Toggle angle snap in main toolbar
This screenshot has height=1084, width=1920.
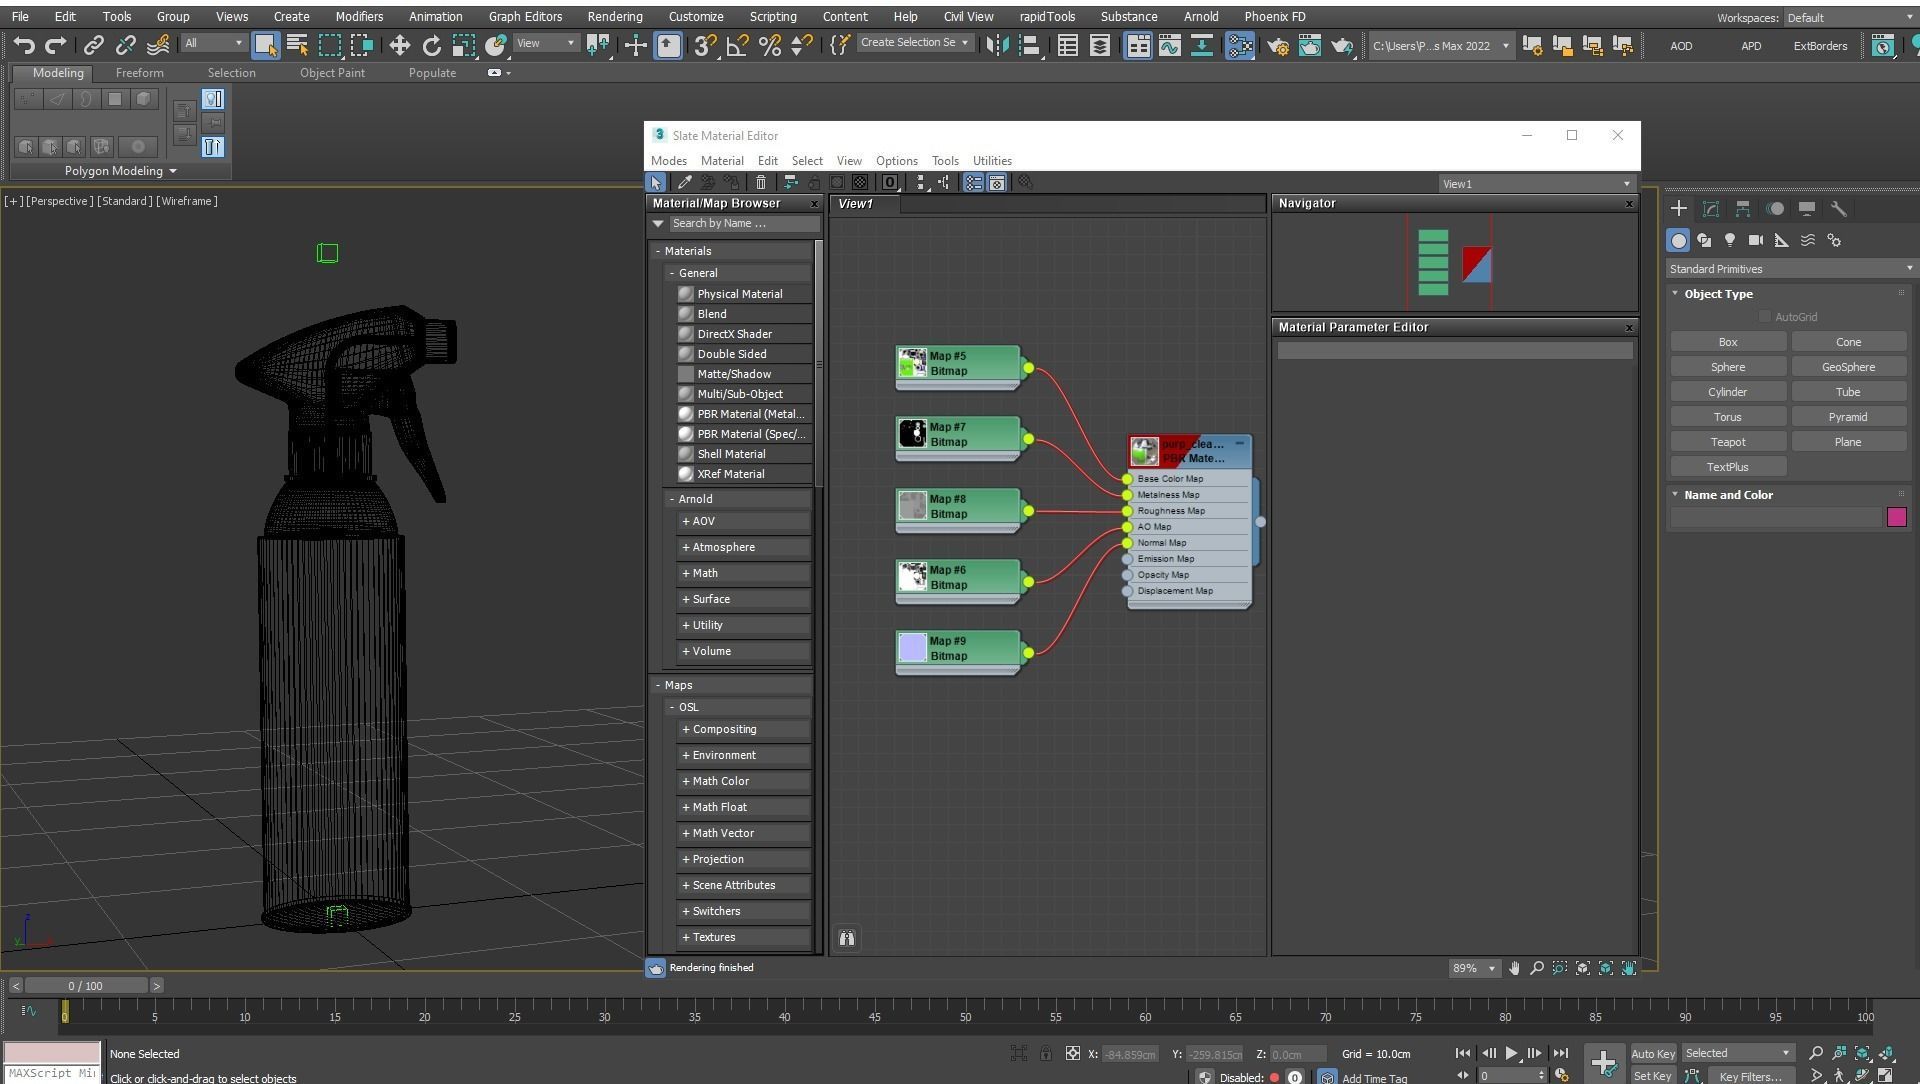click(737, 45)
